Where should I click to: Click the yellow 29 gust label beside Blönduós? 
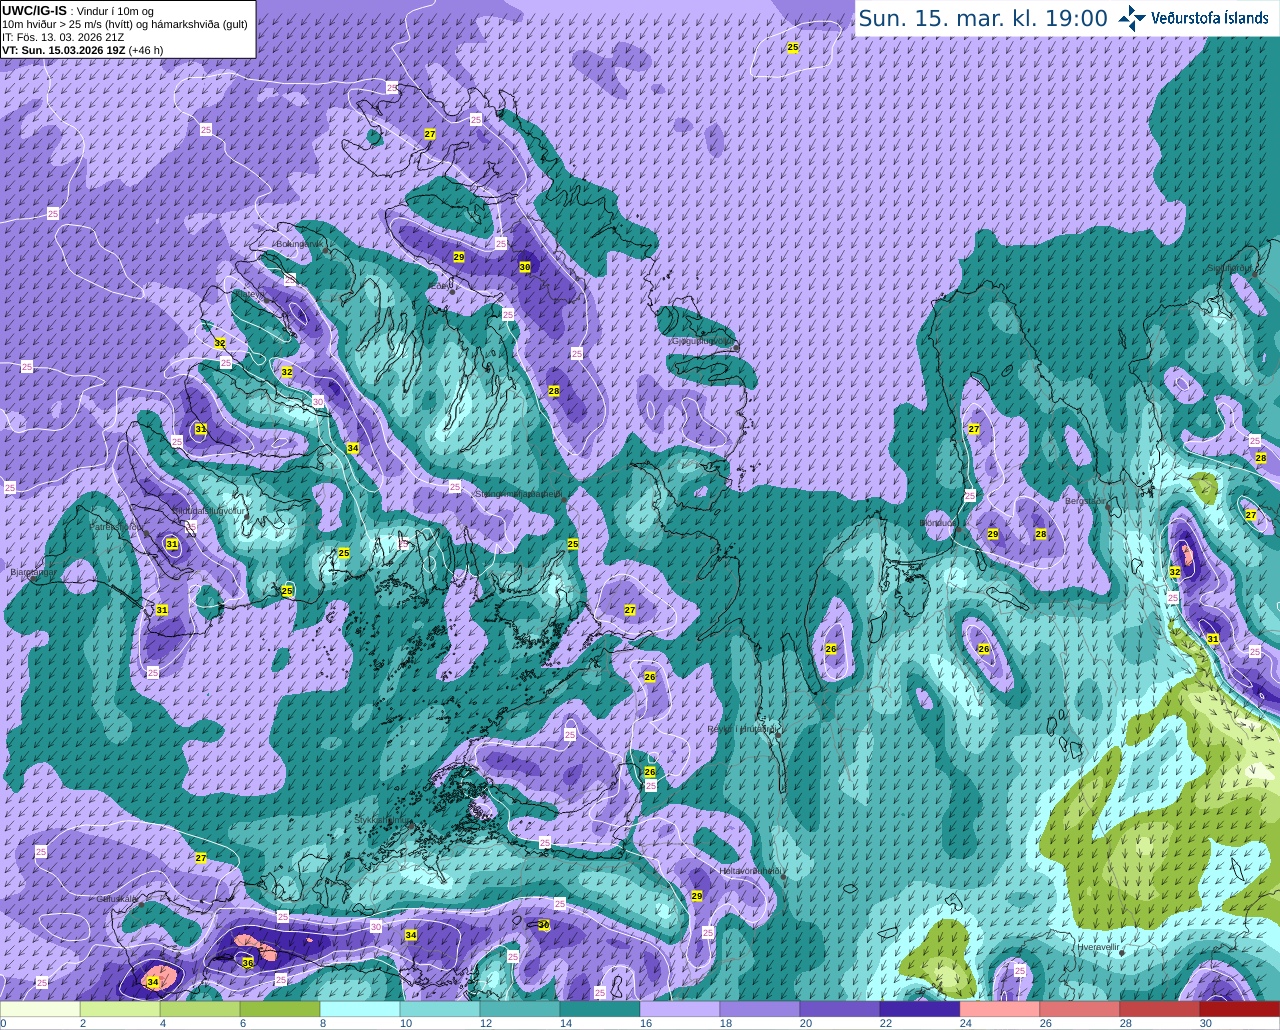click(993, 534)
